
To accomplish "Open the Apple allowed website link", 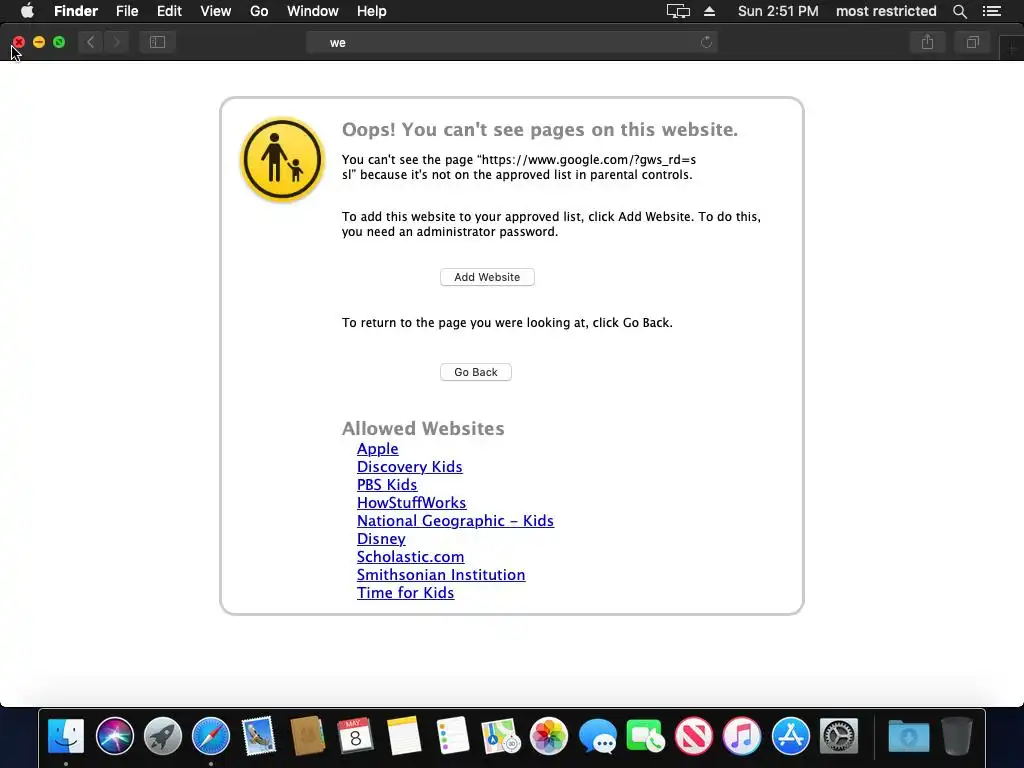I will tap(377, 449).
